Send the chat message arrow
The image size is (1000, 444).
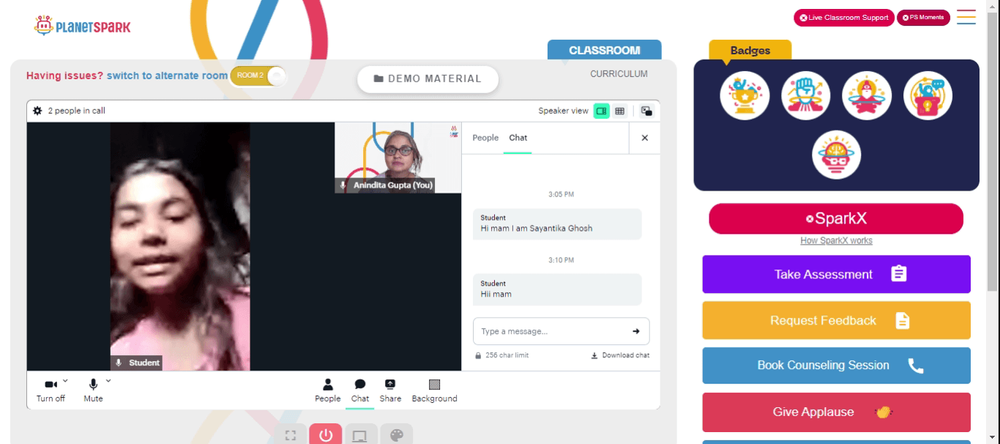[636, 331]
